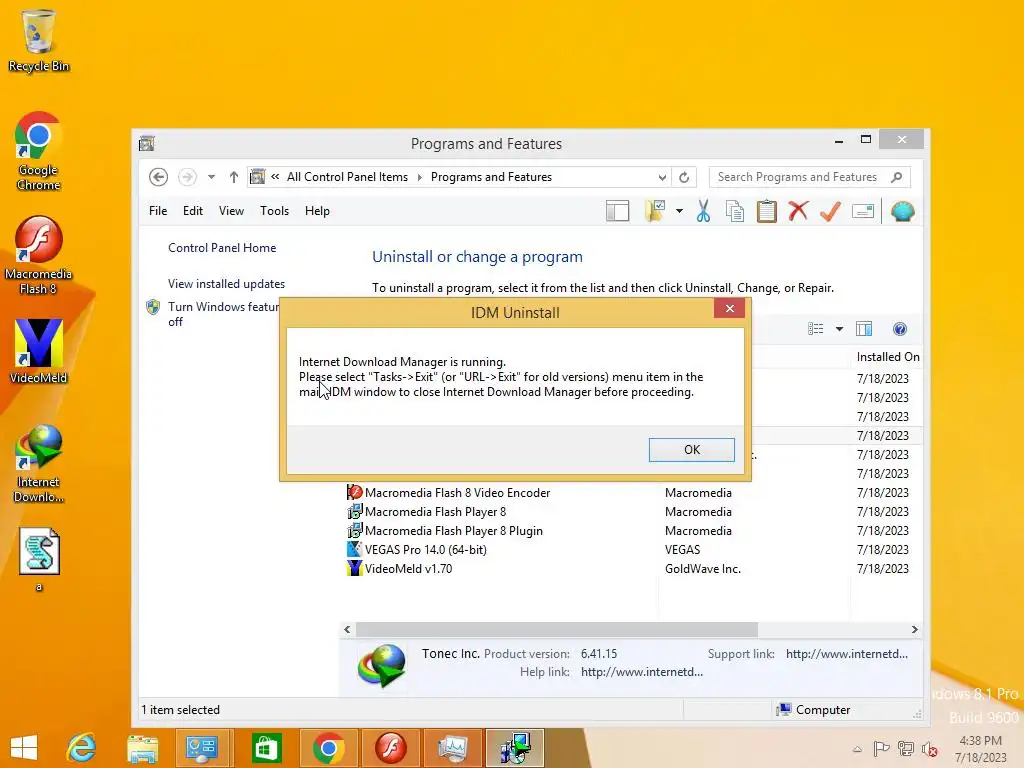The width and height of the screenshot is (1024, 768).
Task: Click the globe shell toolbar icon
Action: 903,211
